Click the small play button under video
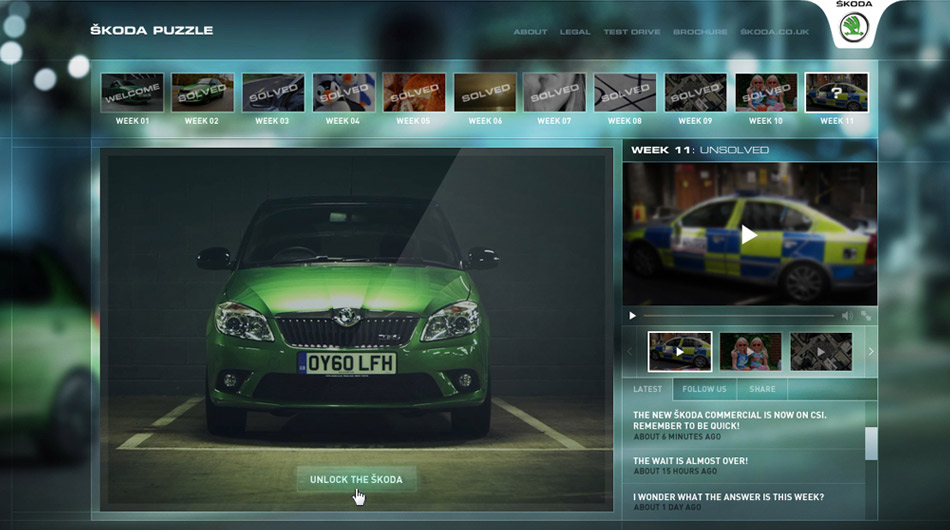 633,316
